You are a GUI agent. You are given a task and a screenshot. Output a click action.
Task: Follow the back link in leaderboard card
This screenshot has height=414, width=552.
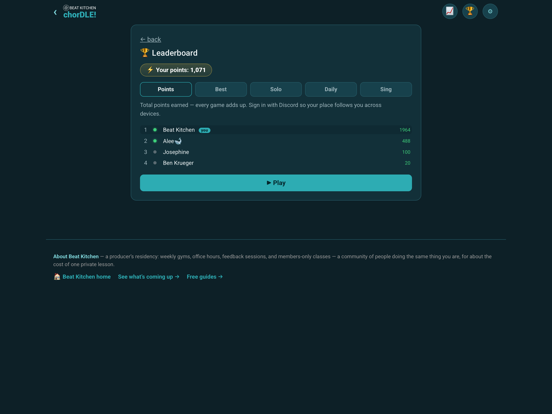click(151, 39)
